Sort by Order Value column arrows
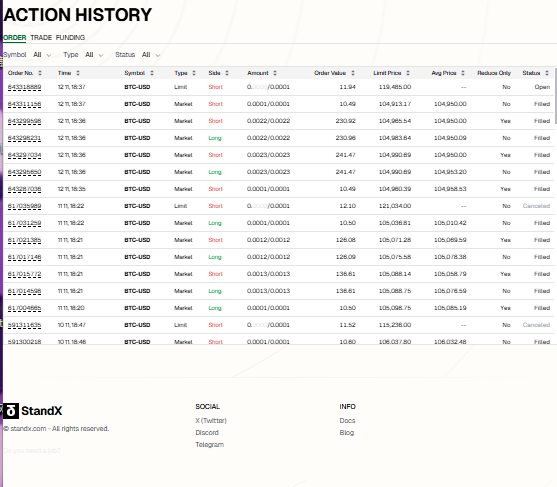The height and width of the screenshot is (487, 557). coord(353,73)
